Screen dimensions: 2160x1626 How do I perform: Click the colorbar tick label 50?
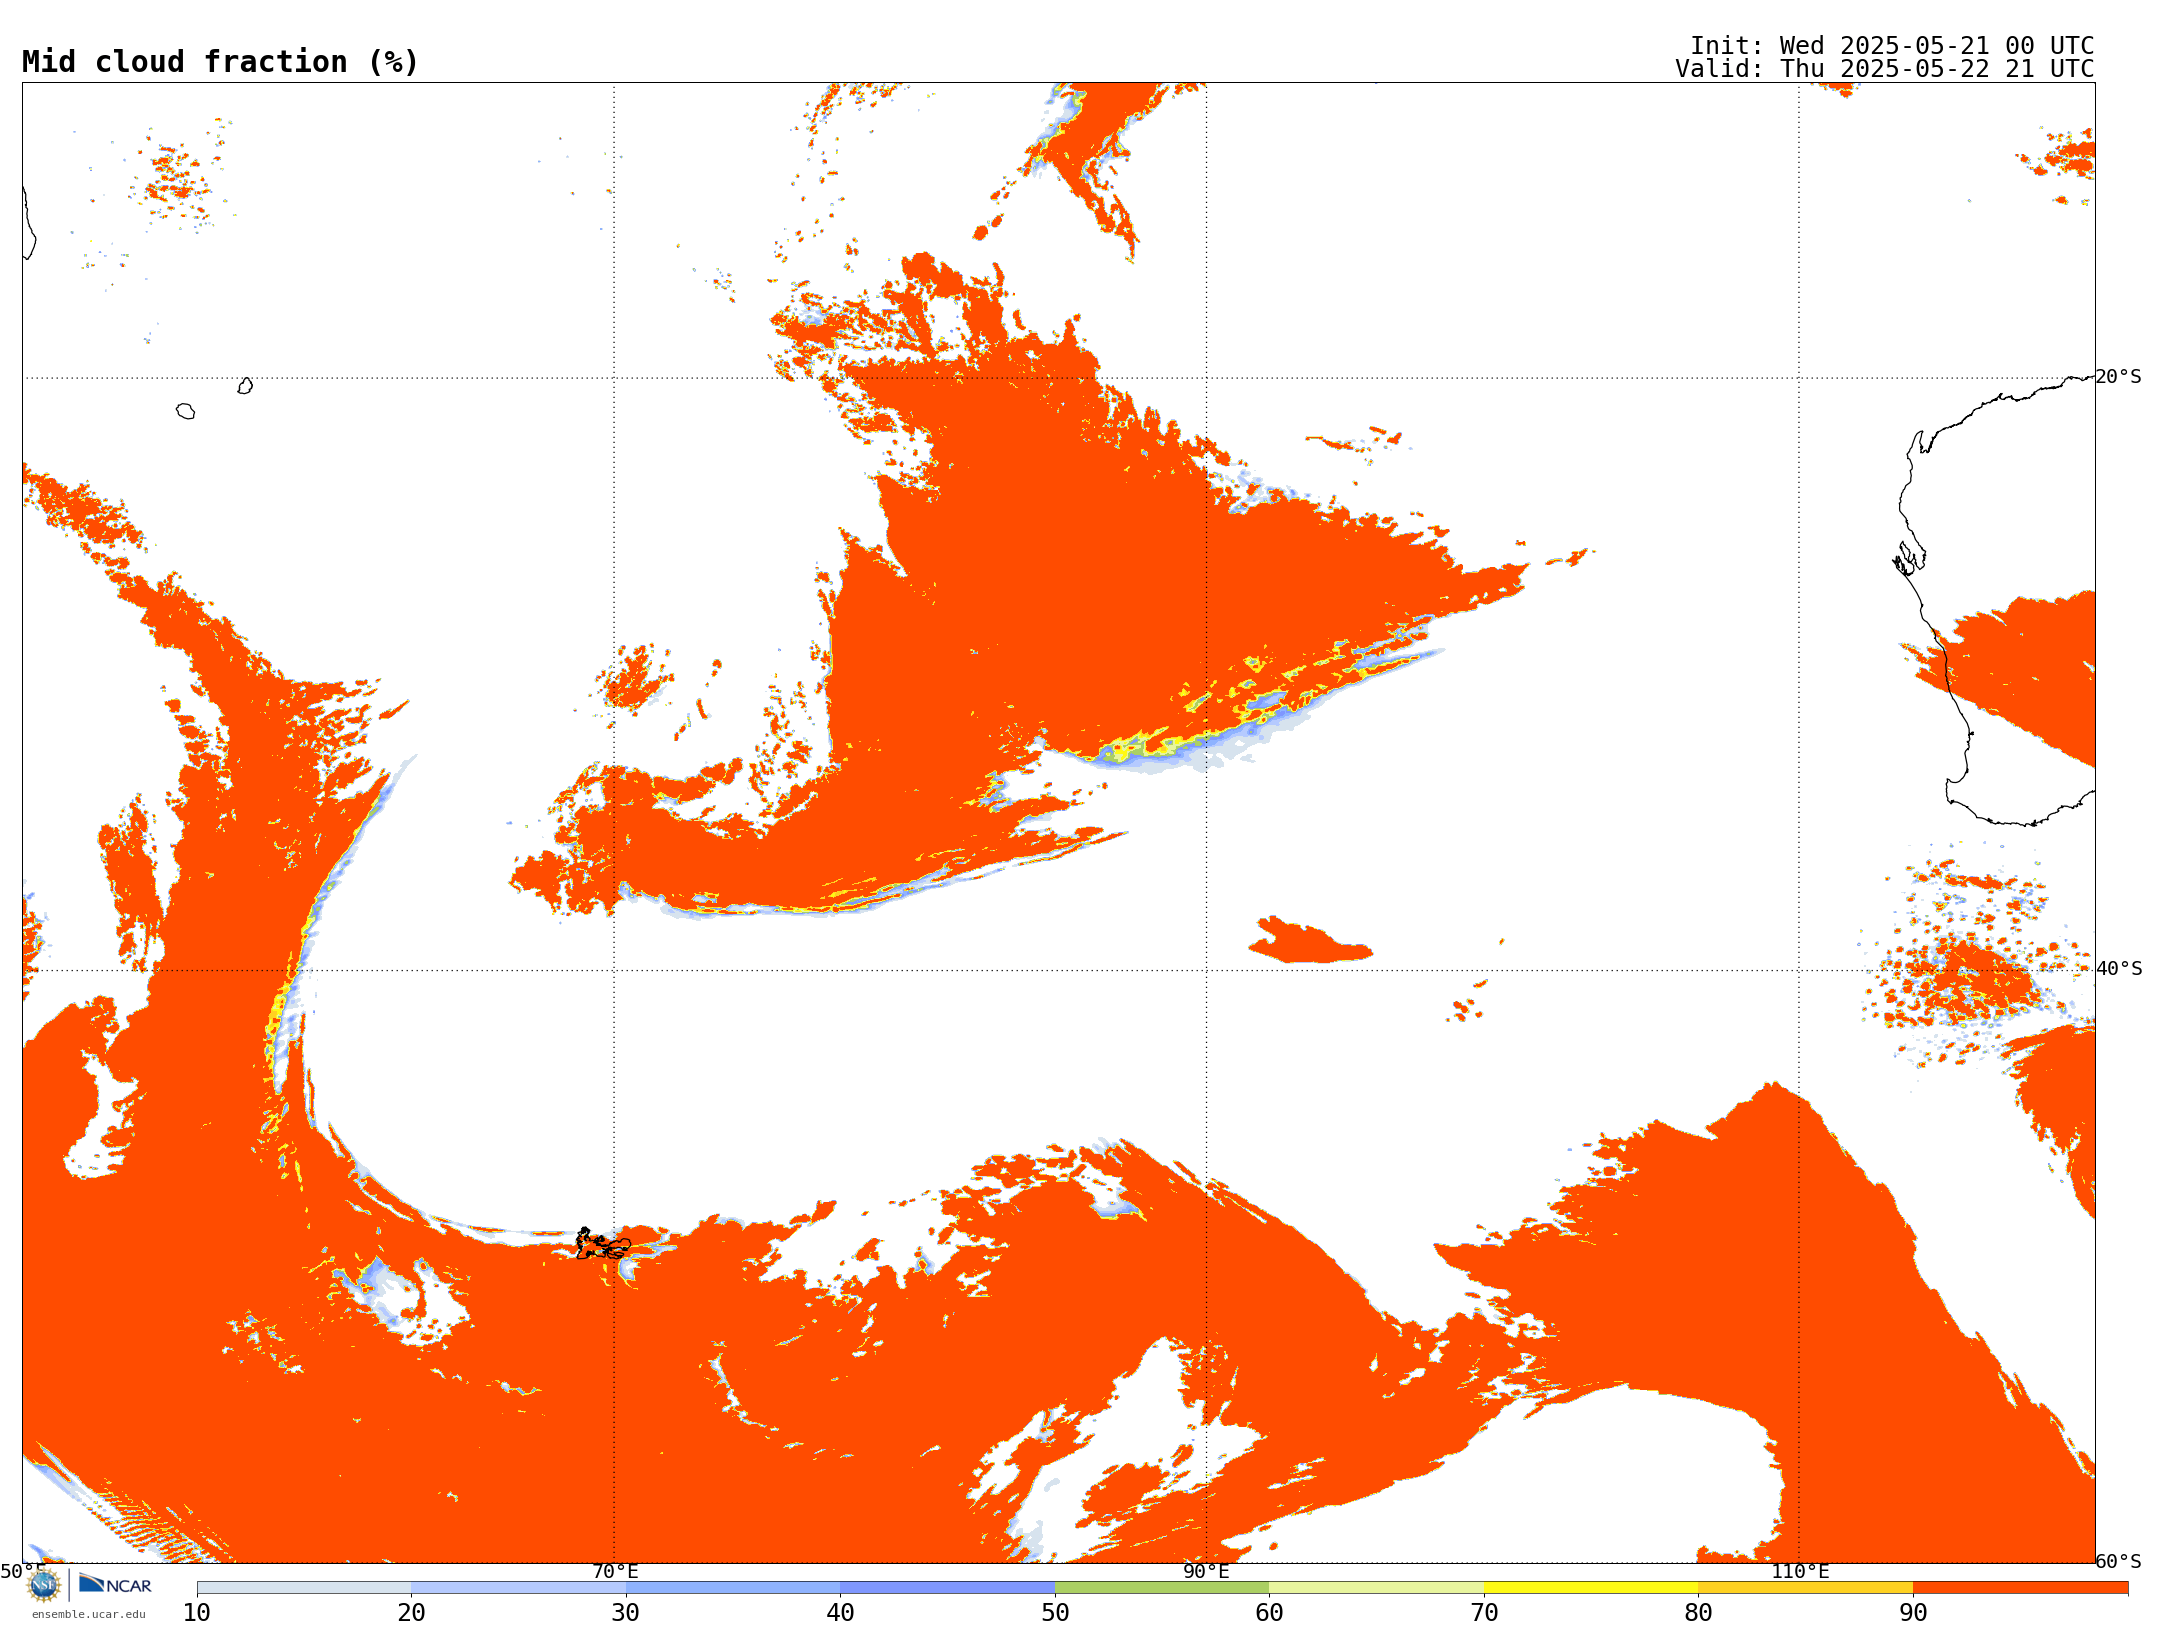click(x=1055, y=1613)
